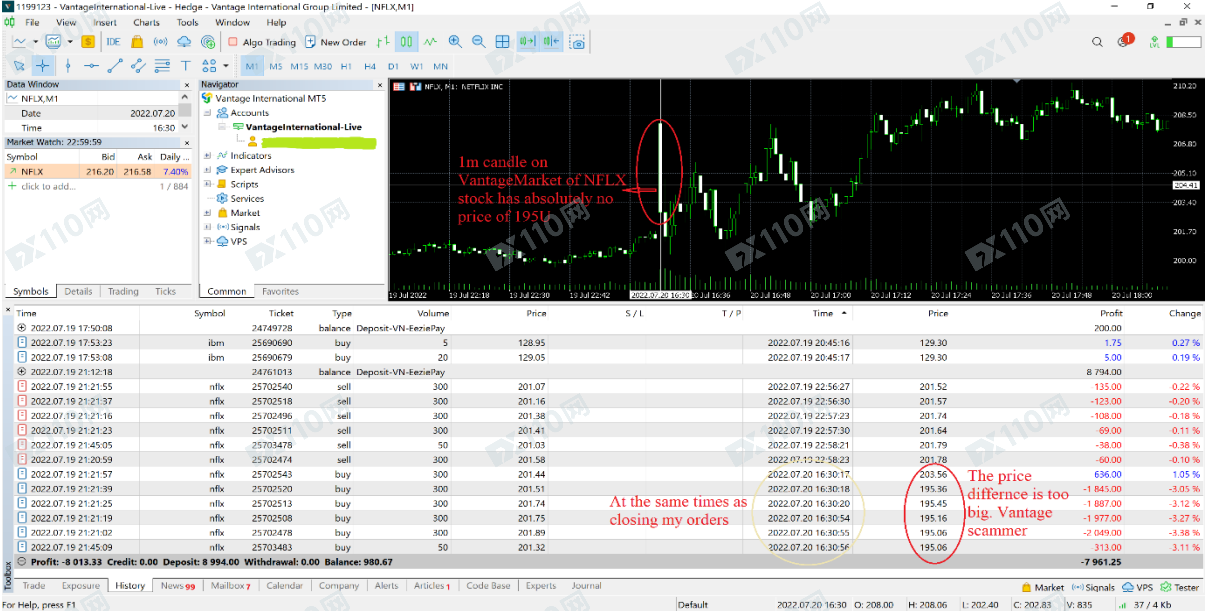Toggle chart shift from right border
Viewport: 1205px width, 611px height.
pos(551,42)
